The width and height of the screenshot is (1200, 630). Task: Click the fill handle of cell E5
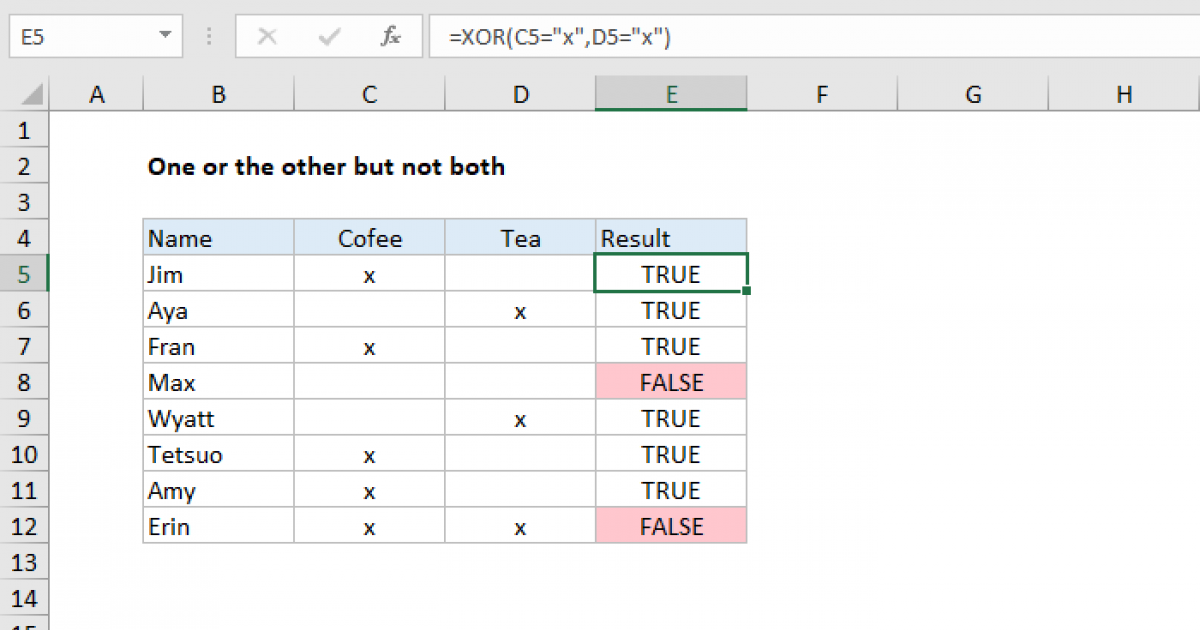(747, 291)
